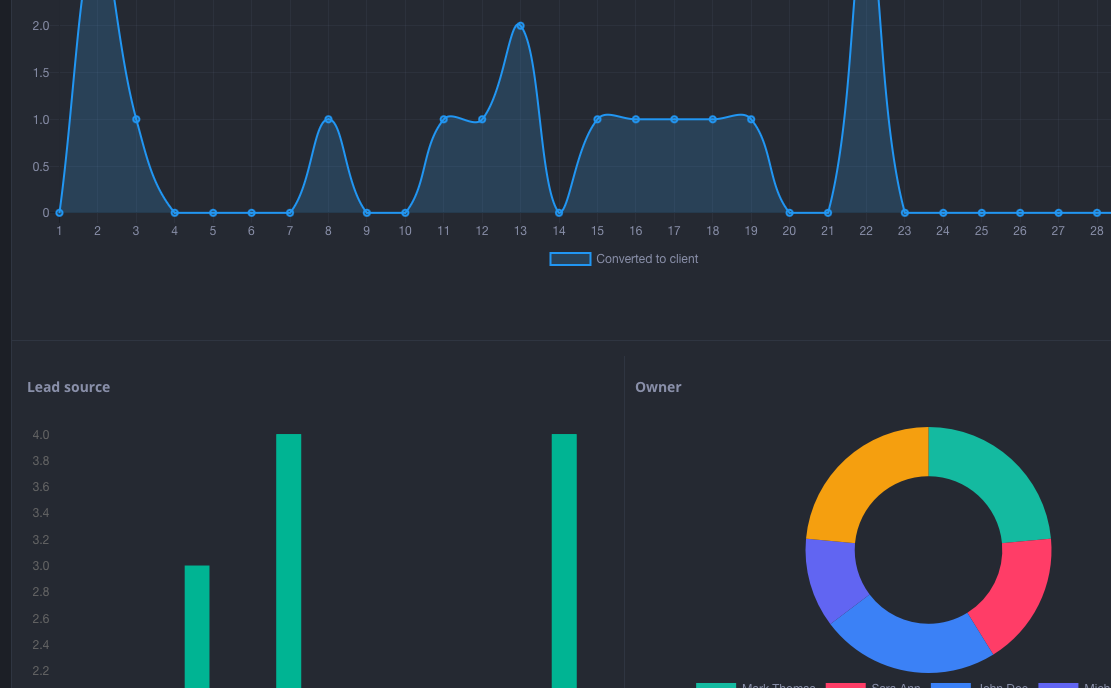Select the data point at day 8
This screenshot has width=1111, height=688.
pos(328,120)
